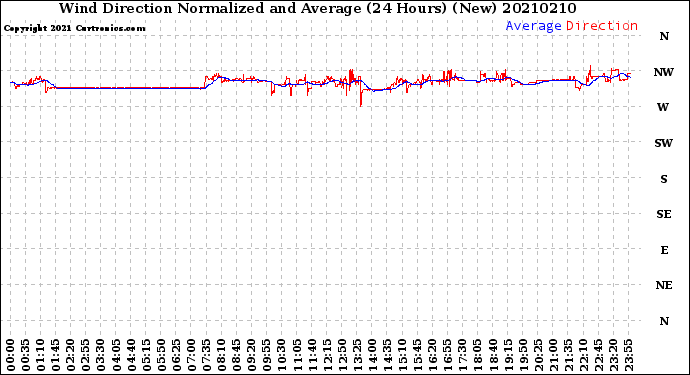Click the 01:10 time label
Screen dimensions: 690x375
tap(40, 355)
